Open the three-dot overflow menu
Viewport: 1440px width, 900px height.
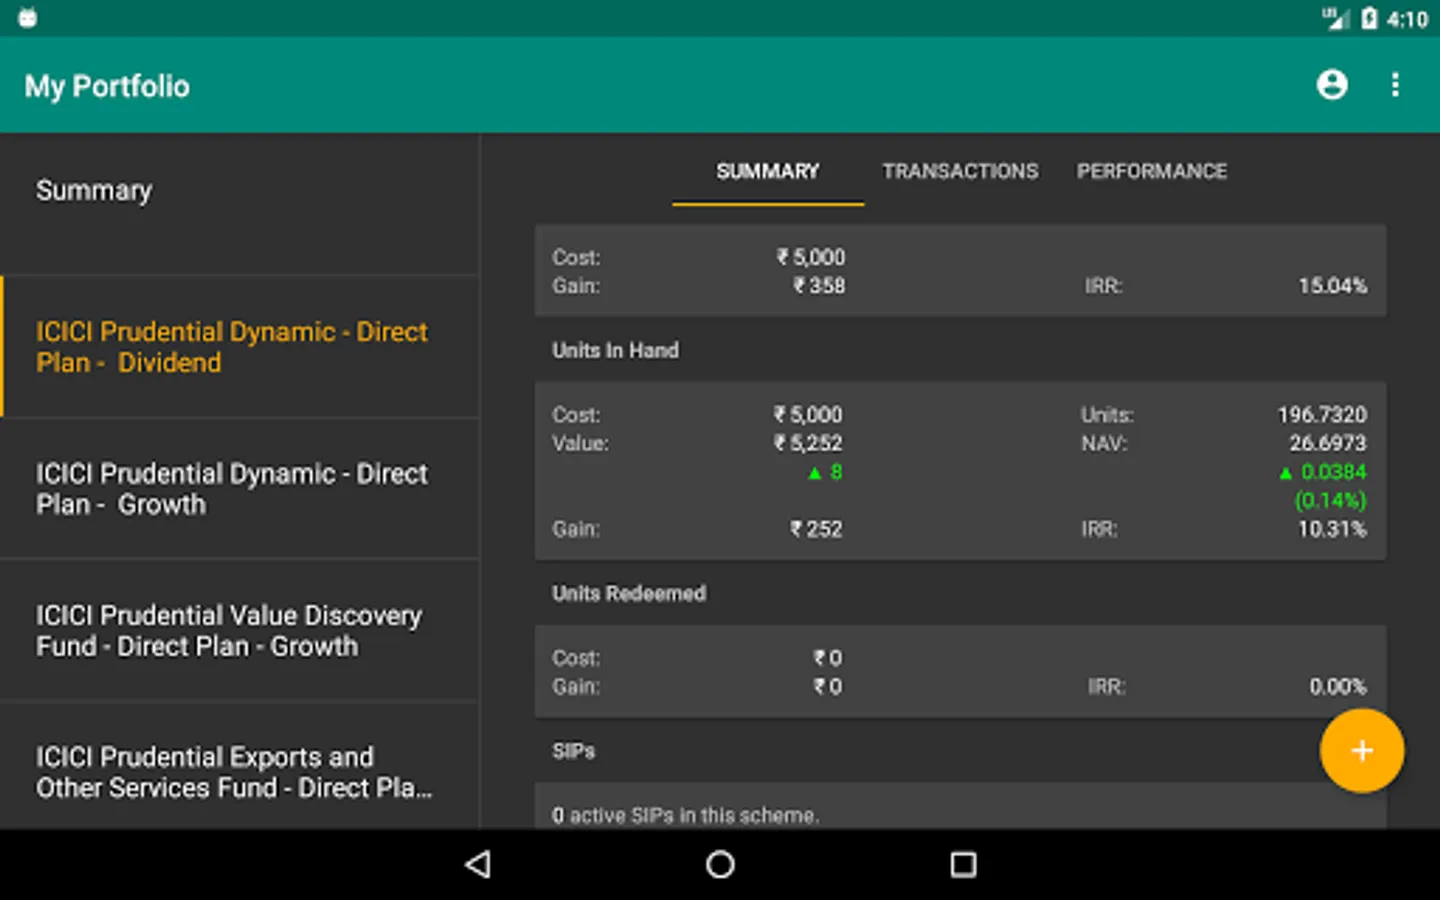pos(1395,85)
